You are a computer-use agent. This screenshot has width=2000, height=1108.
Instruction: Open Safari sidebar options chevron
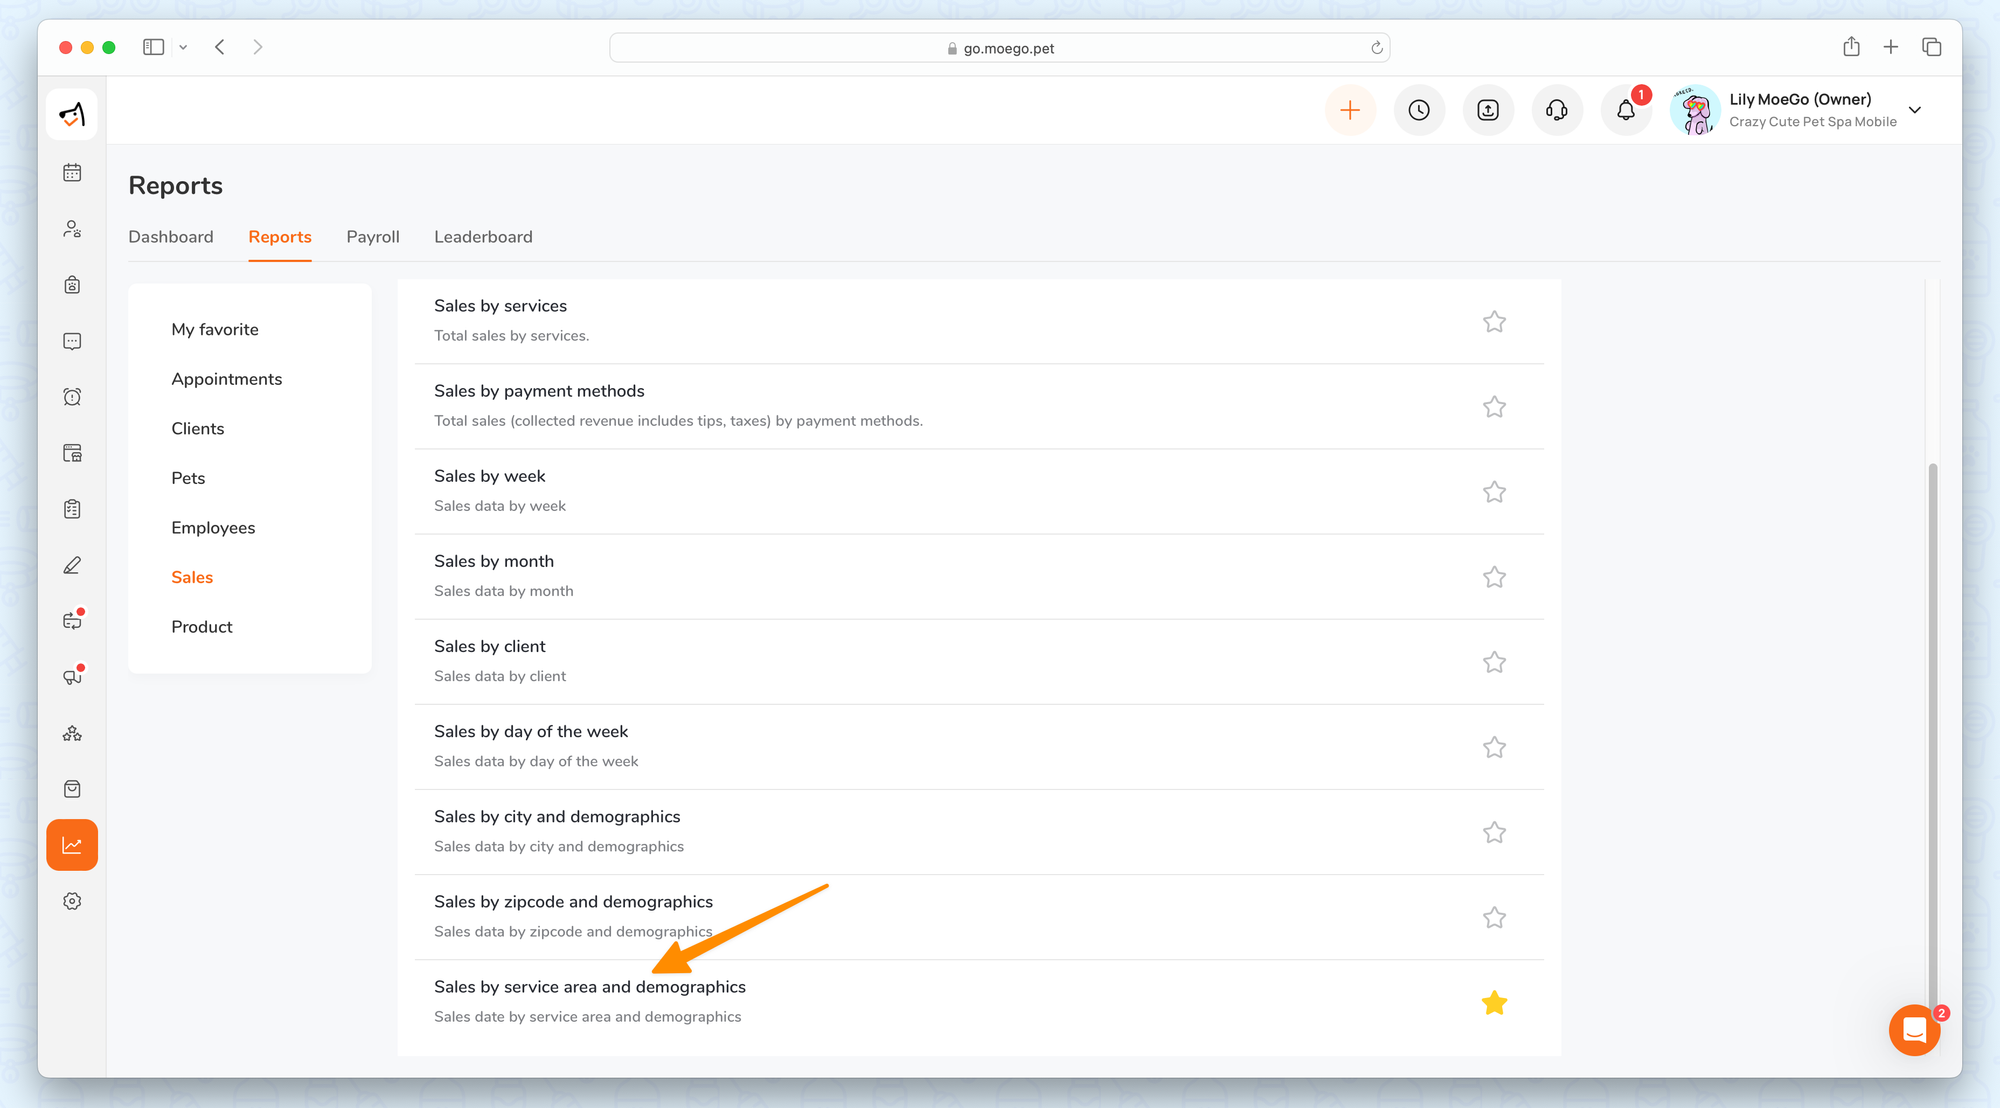click(x=183, y=47)
